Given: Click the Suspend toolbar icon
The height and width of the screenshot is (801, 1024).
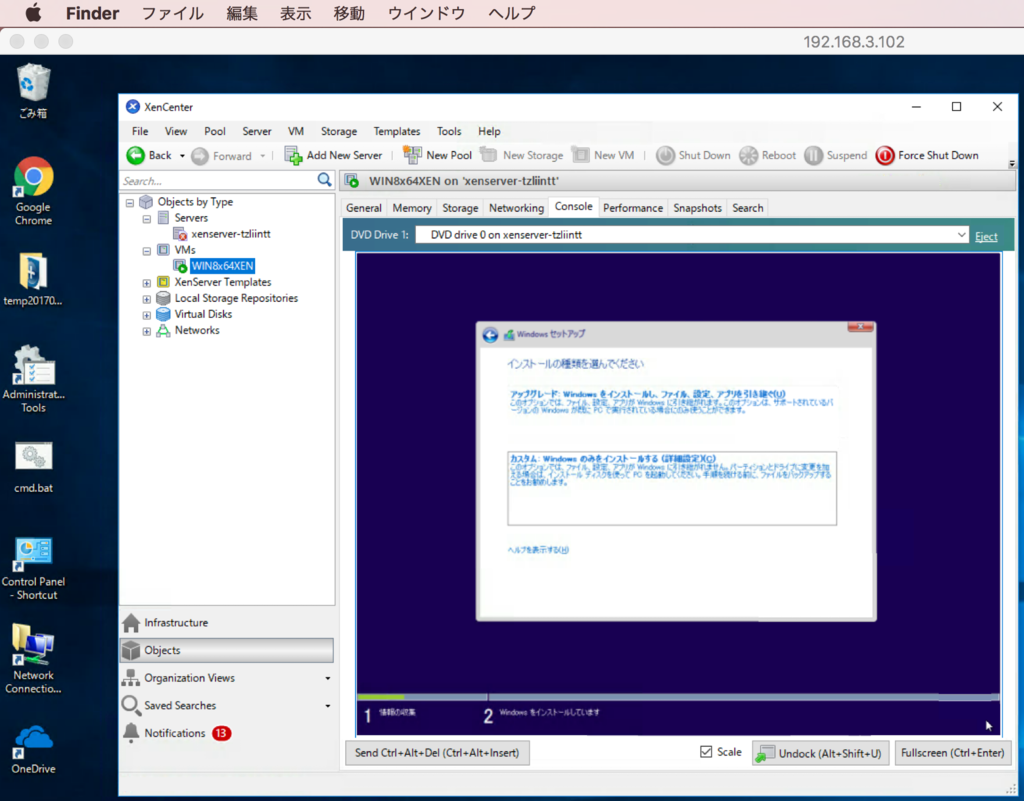Looking at the screenshot, I should pos(813,155).
